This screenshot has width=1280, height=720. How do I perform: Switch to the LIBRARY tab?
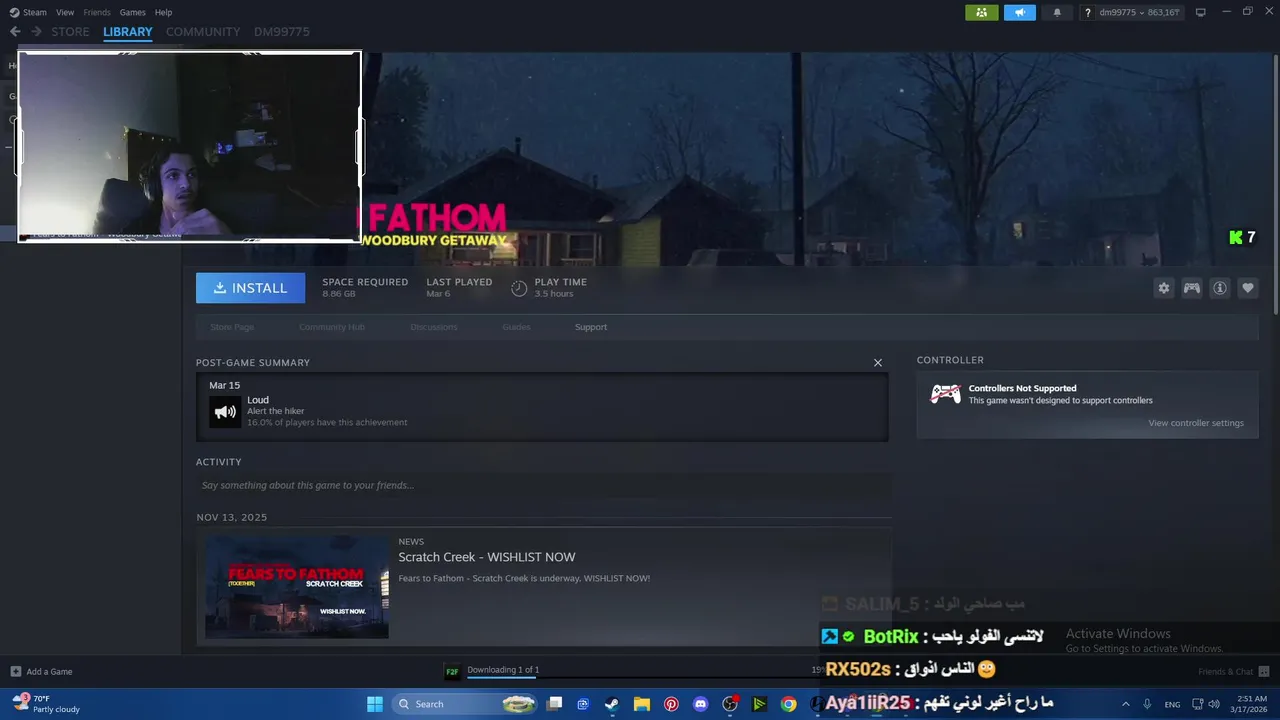[x=128, y=31]
